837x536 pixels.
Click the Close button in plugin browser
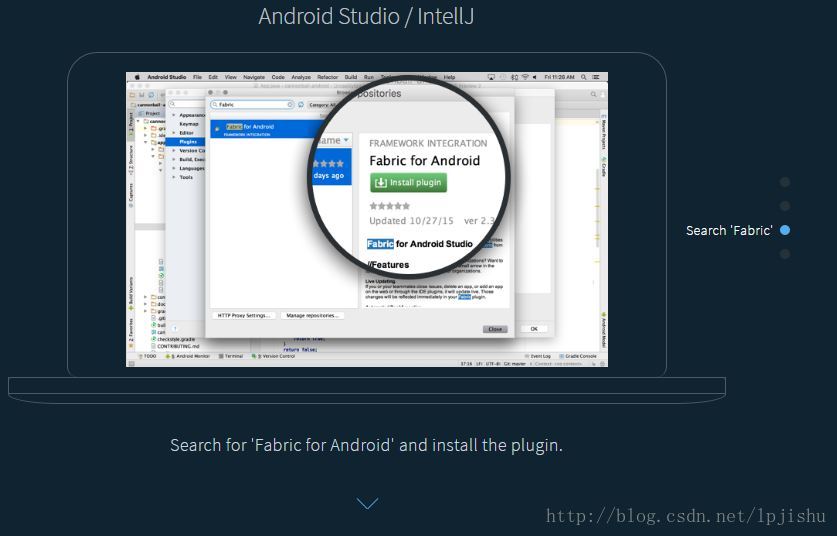coord(495,329)
